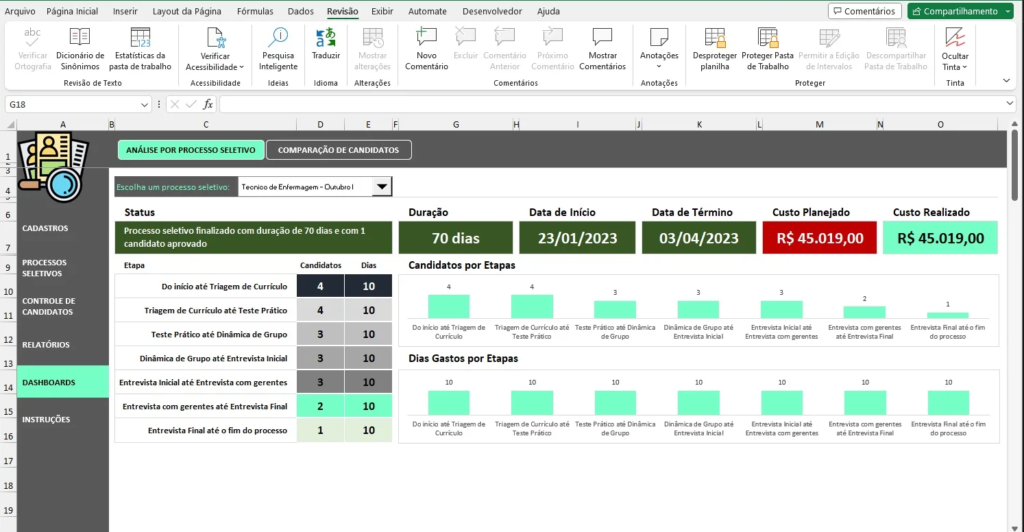1024x532 pixels.
Task: Go to Relatórios in sidebar
Action: pos(46,345)
